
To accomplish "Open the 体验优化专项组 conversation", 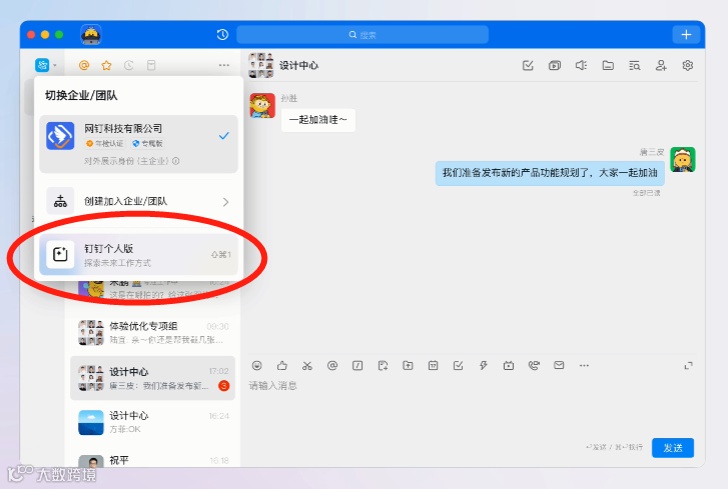I will (153, 333).
